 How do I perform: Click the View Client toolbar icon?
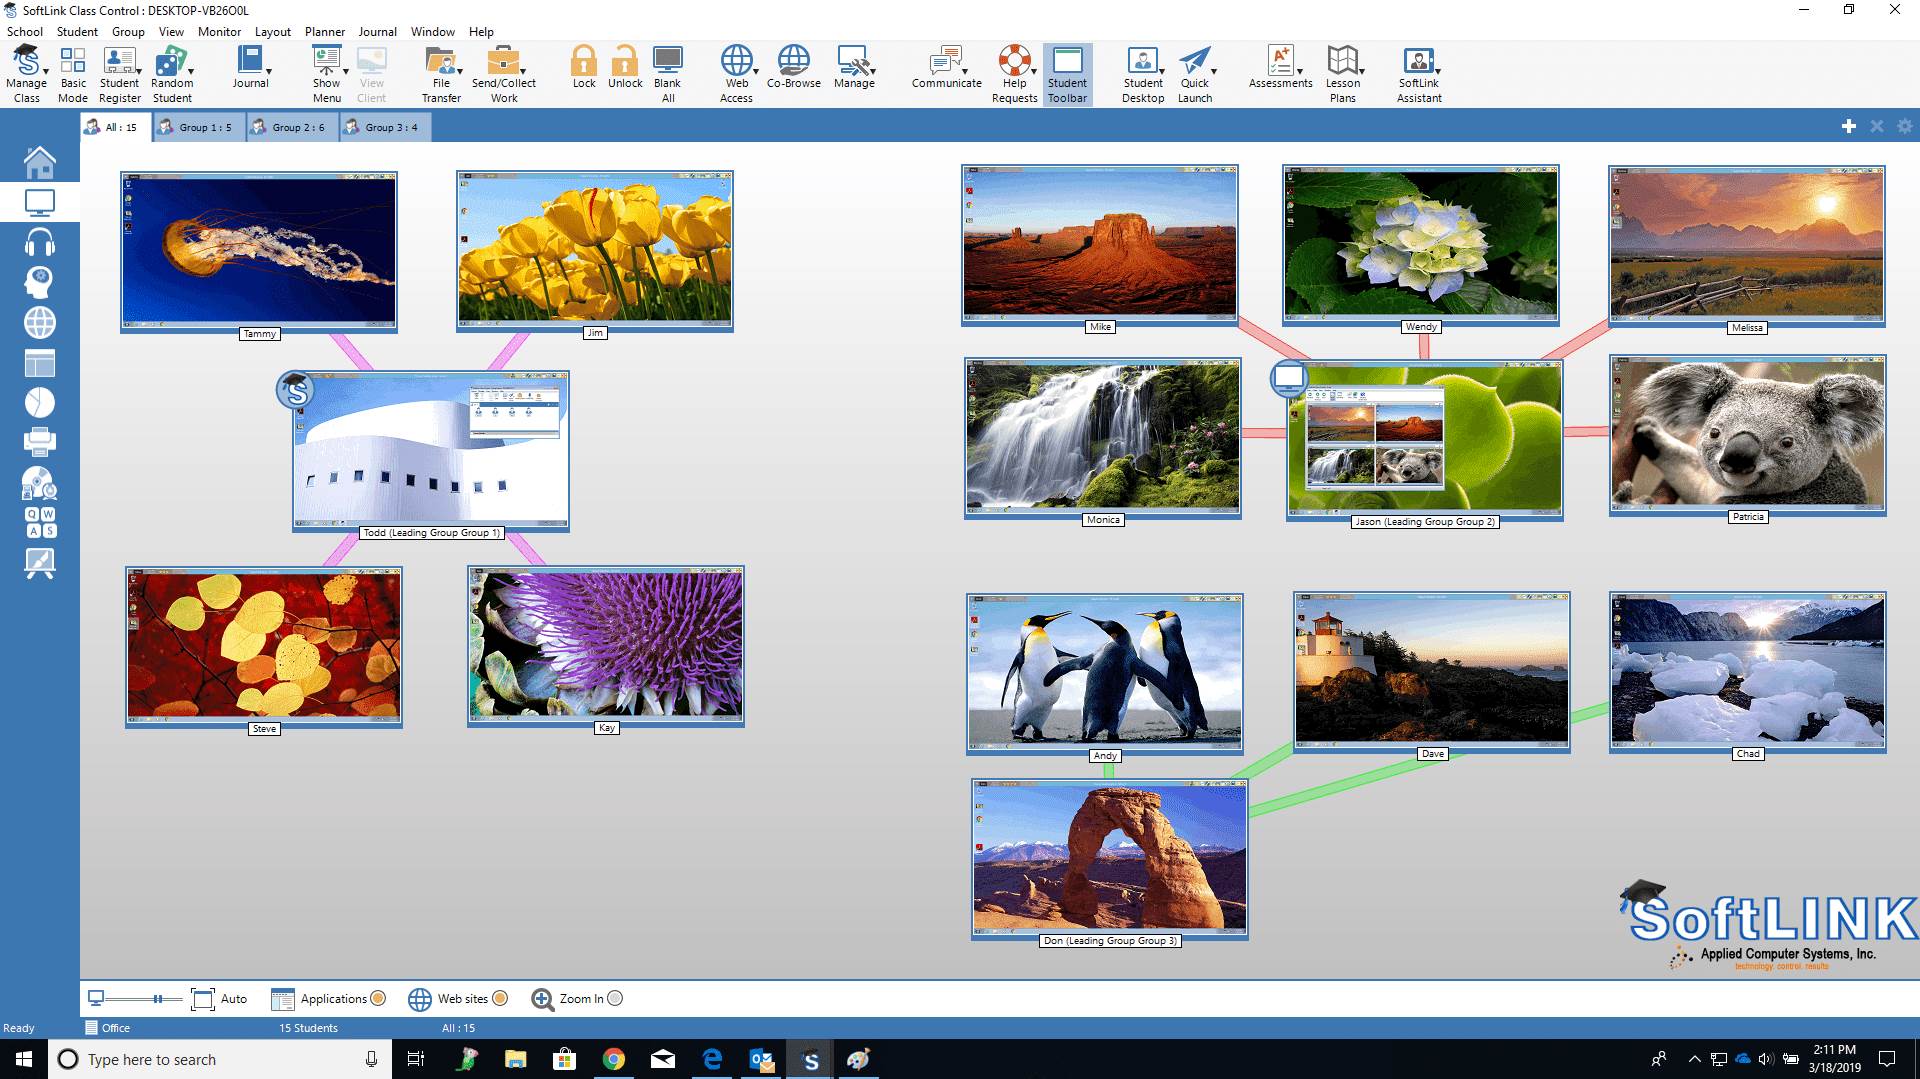(372, 74)
